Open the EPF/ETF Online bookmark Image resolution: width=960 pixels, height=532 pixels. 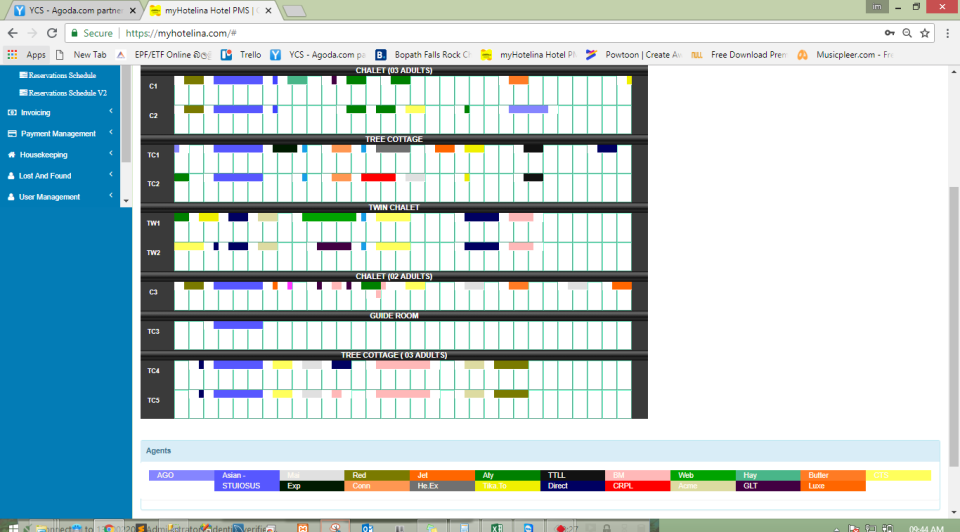[163, 54]
